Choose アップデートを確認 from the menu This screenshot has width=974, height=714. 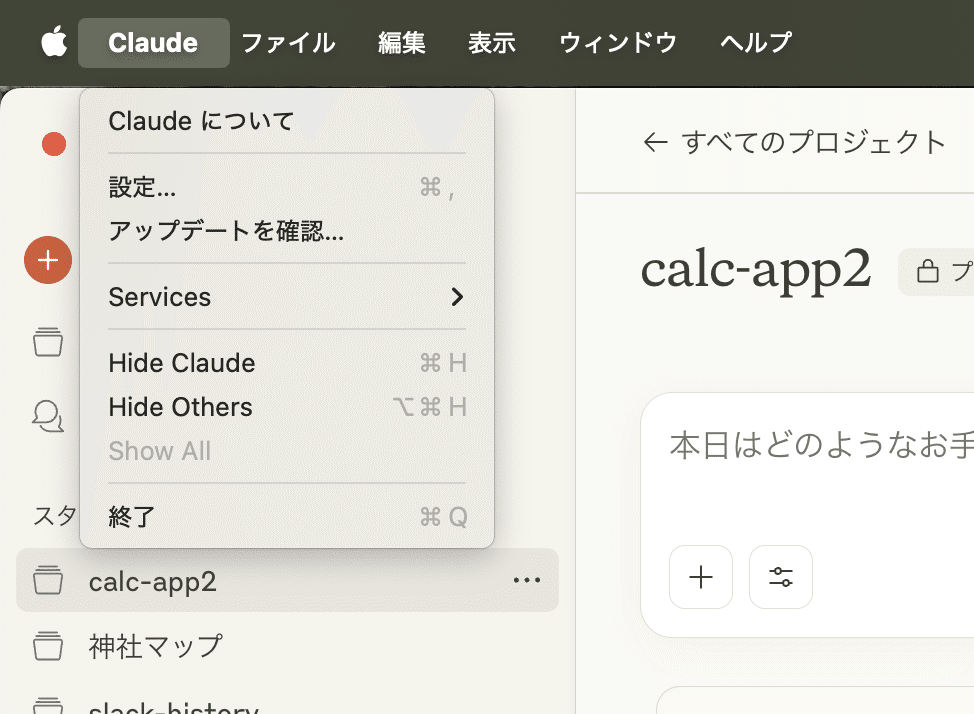[x=224, y=232]
